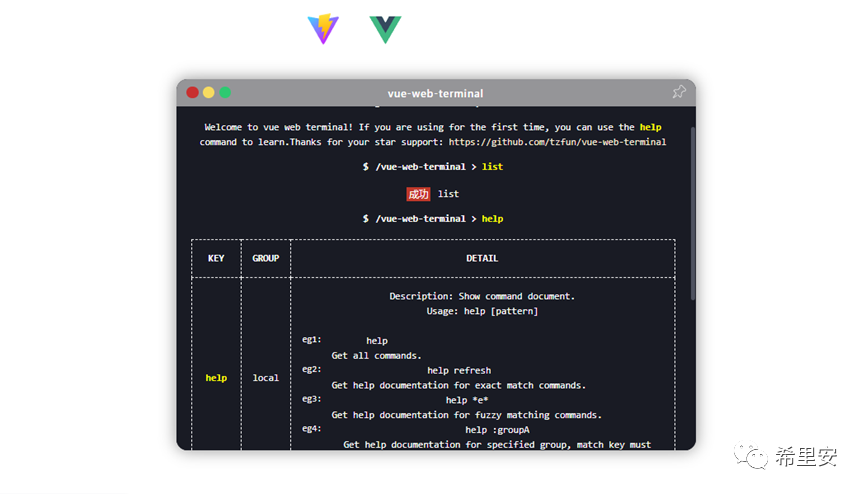The image size is (865, 494).
Task: Click the KEY column header
Action: 216,258
